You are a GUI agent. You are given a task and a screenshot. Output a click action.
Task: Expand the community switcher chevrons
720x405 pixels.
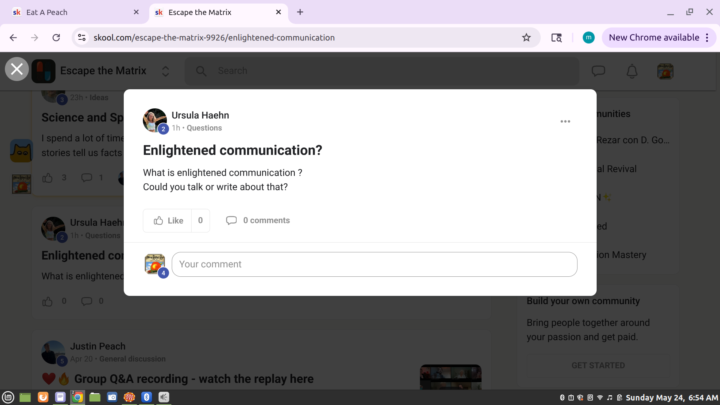pyautogui.click(x=165, y=71)
